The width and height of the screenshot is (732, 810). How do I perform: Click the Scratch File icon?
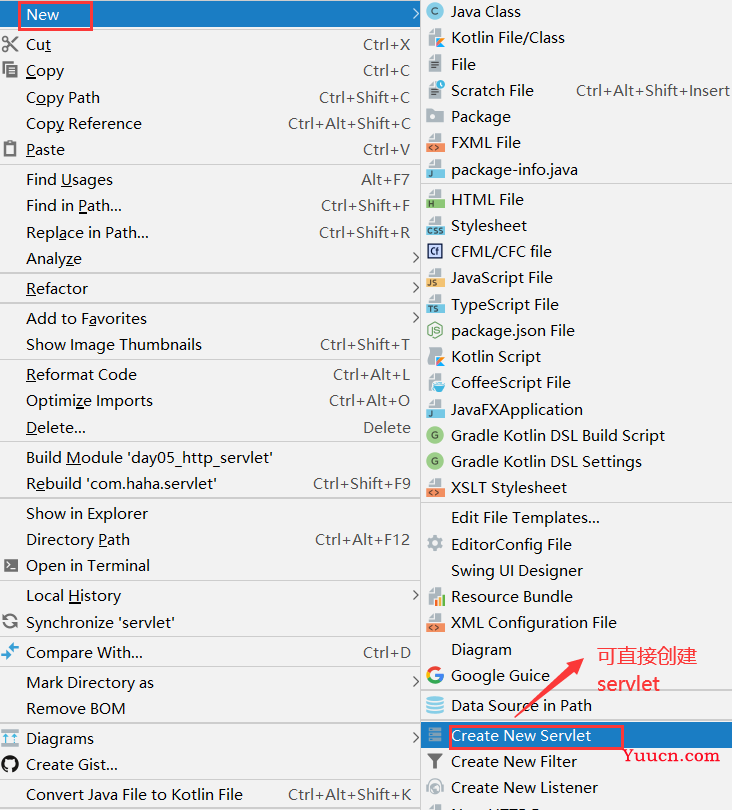pyautogui.click(x=435, y=90)
